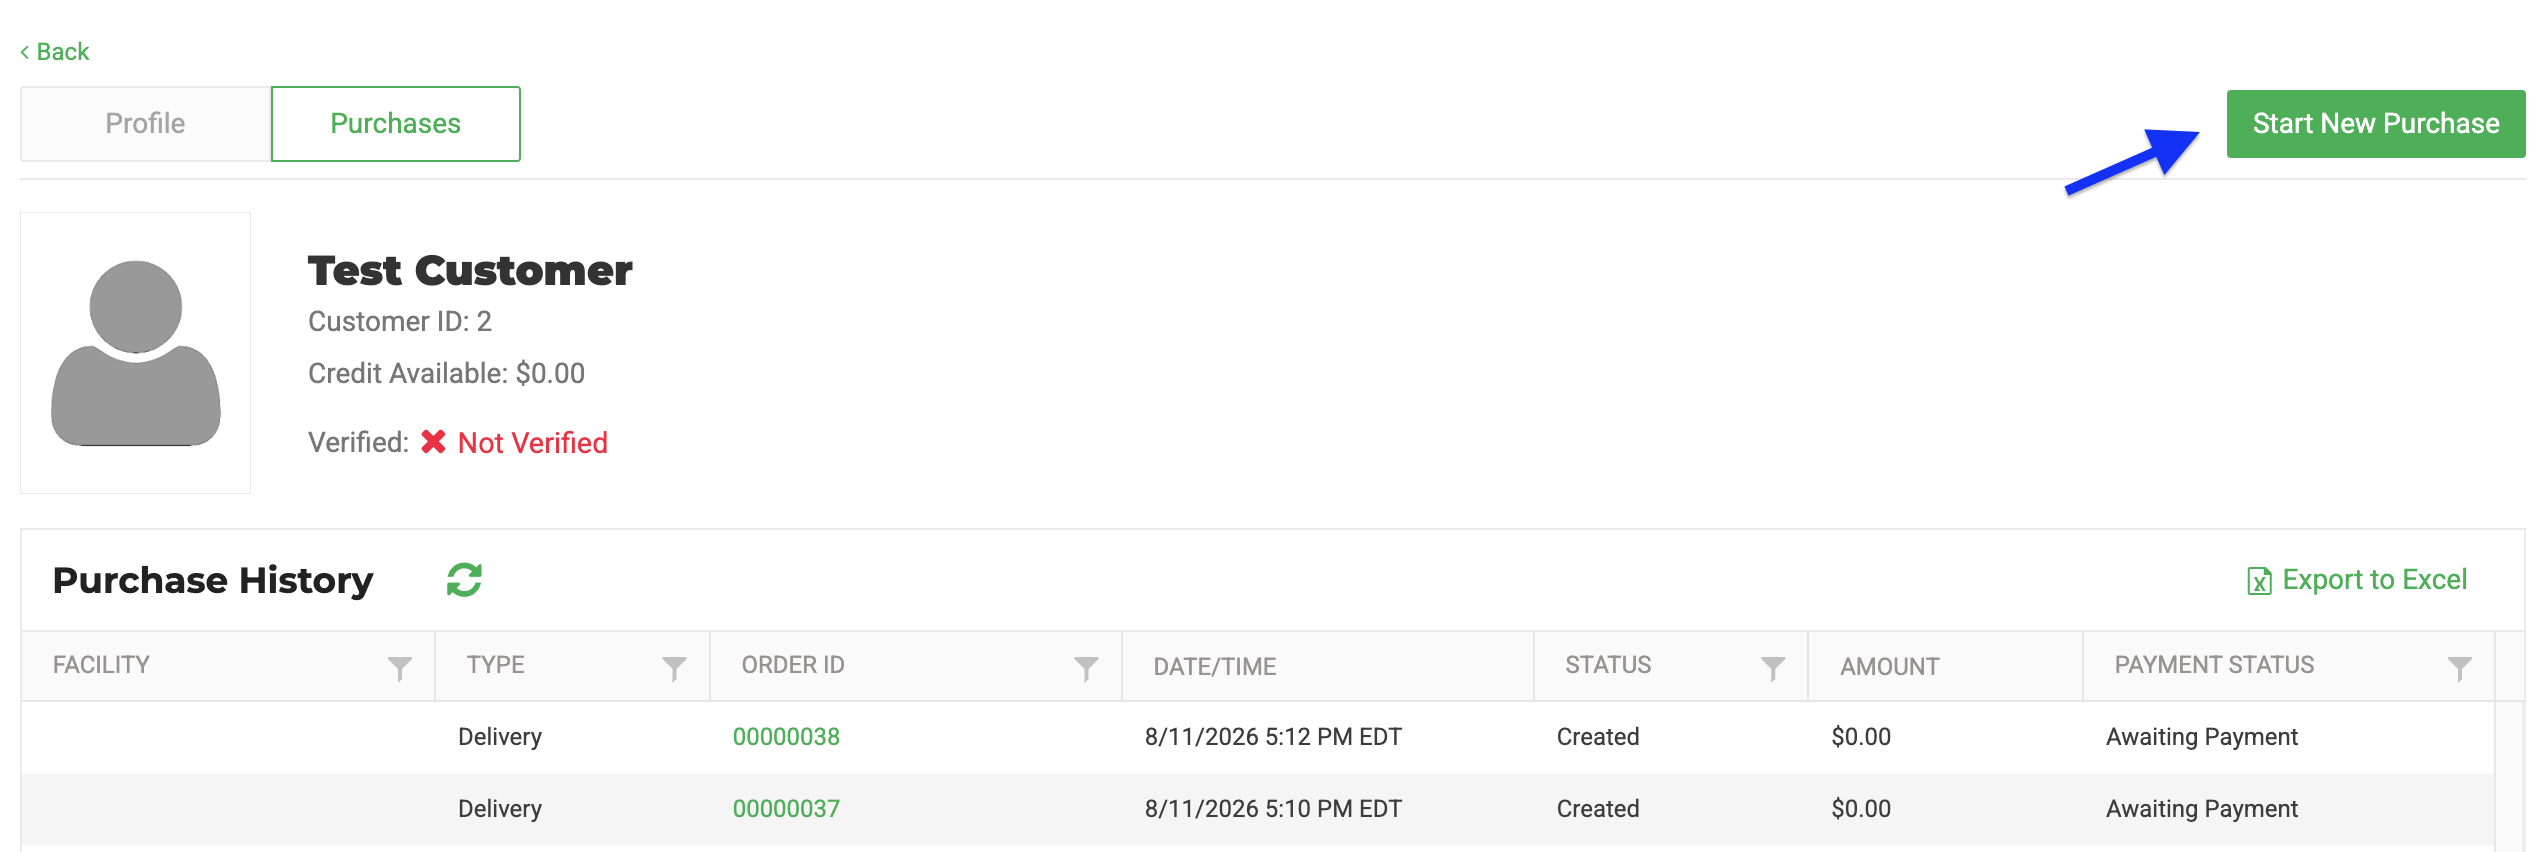2534x852 pixels.
Task: Open order 00000037
Action: [x=786, y=809]
